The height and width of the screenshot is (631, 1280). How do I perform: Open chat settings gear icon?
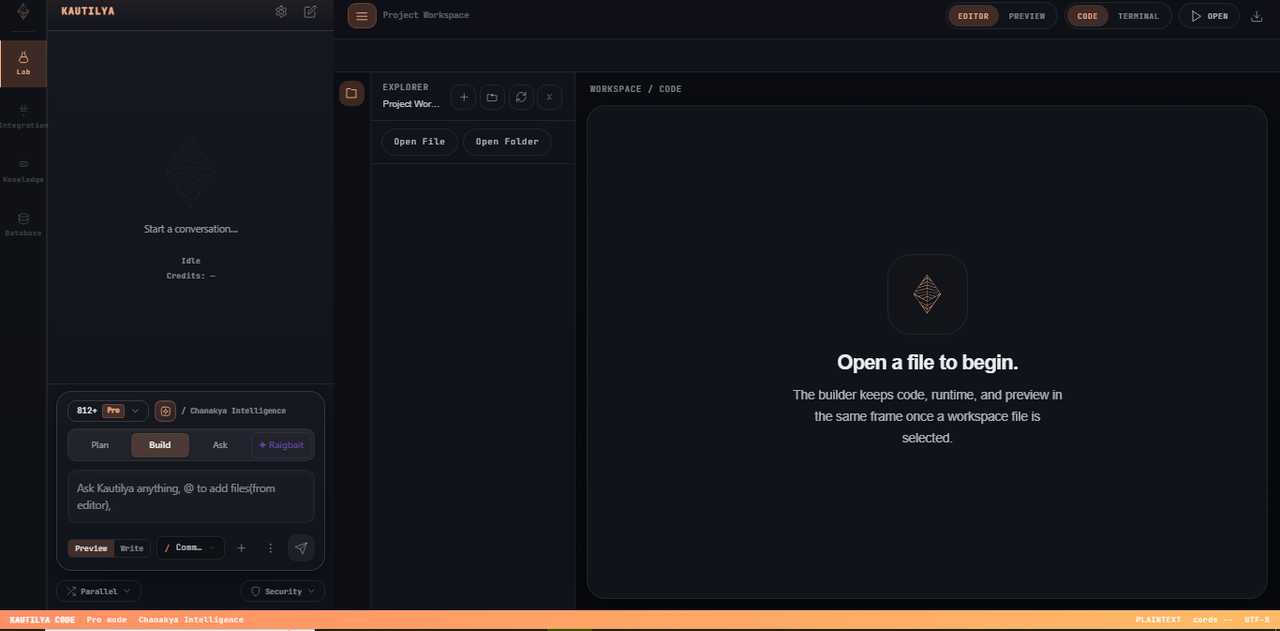coord(281,12)
